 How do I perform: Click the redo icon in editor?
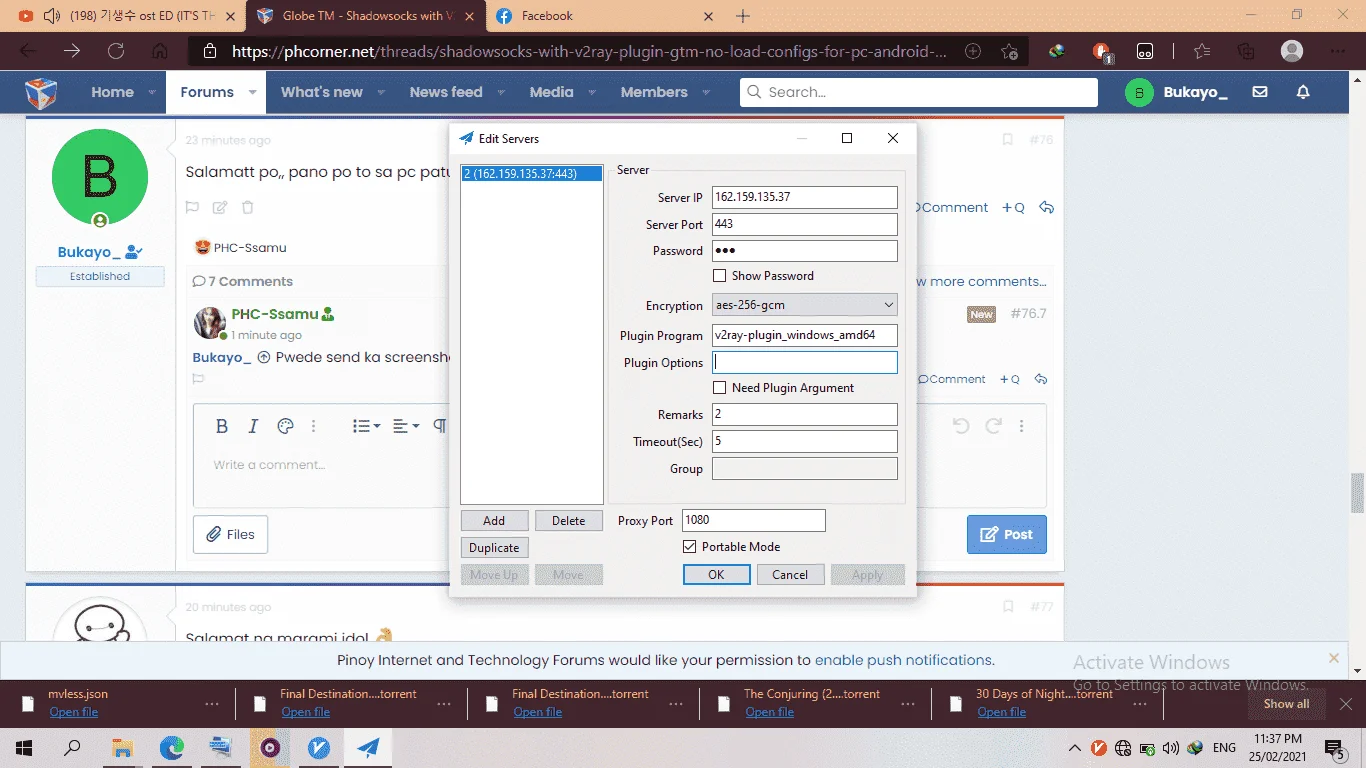pos(993,426)
